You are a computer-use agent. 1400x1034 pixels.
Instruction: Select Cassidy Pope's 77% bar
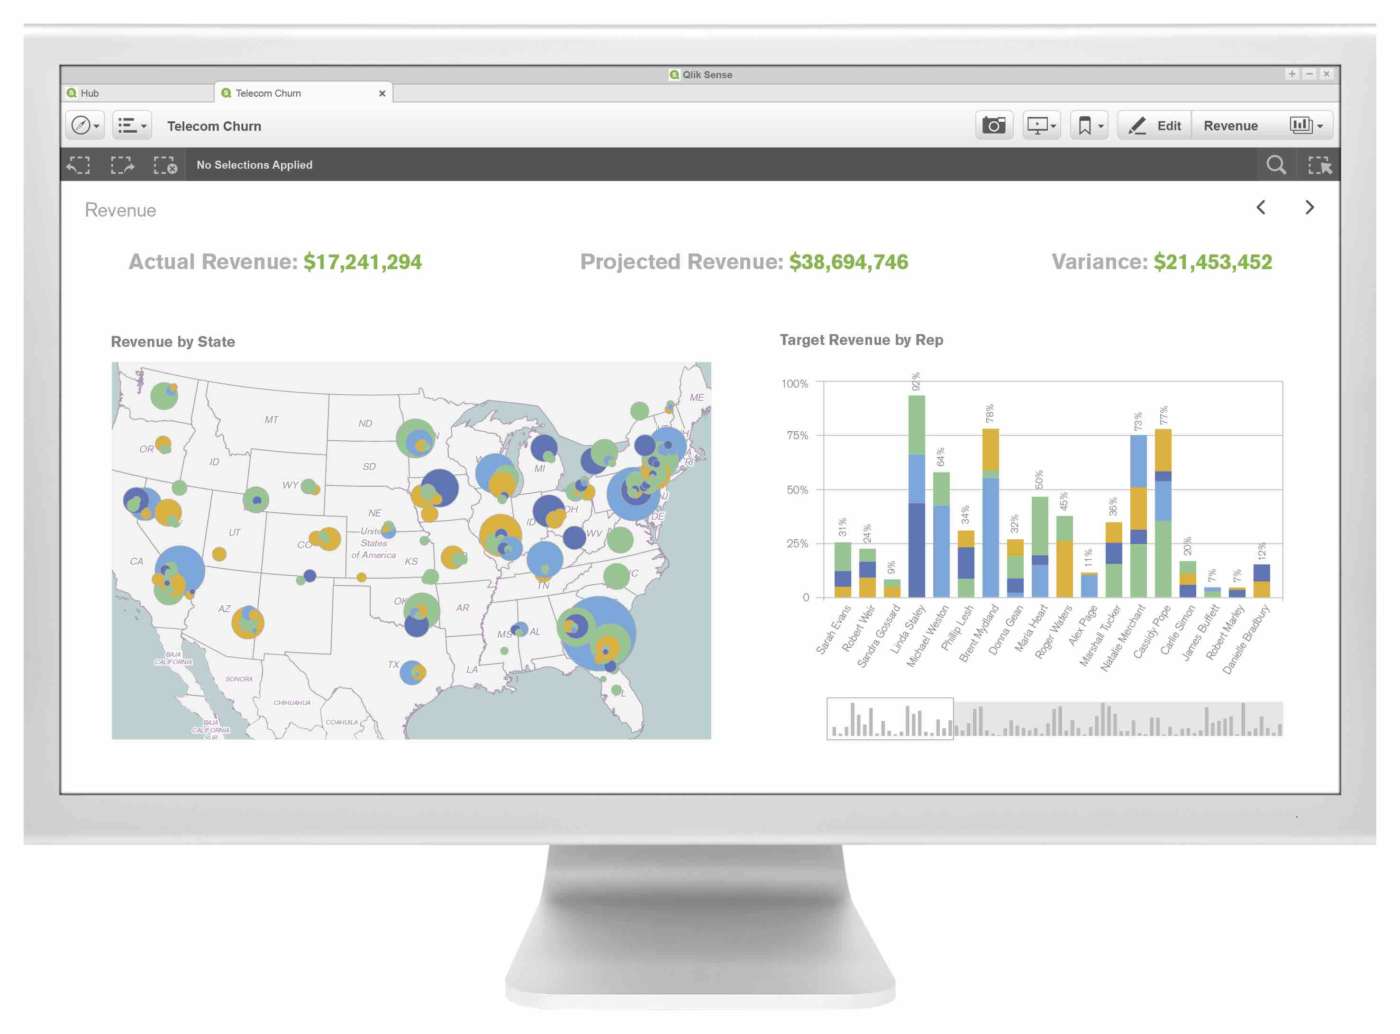pyautogui.click(x=1163, y=514)
